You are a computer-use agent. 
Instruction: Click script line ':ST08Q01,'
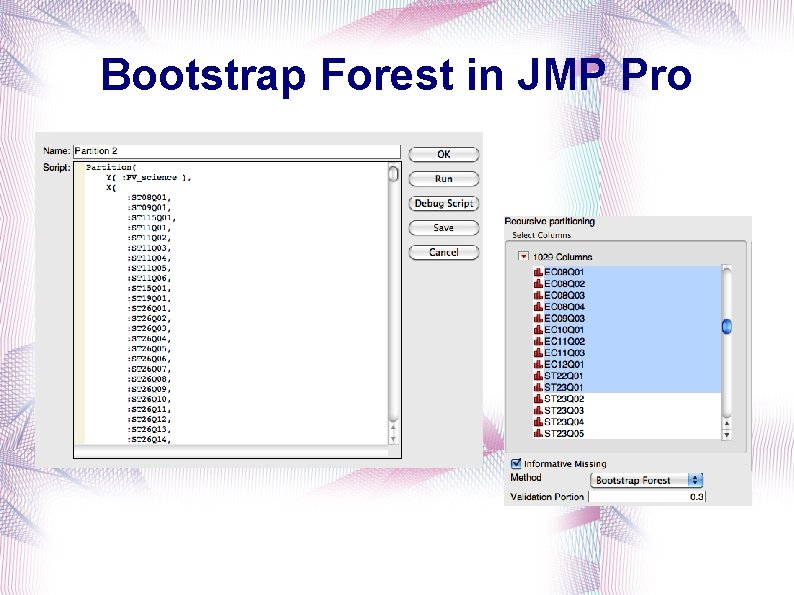tap(149, 197)
